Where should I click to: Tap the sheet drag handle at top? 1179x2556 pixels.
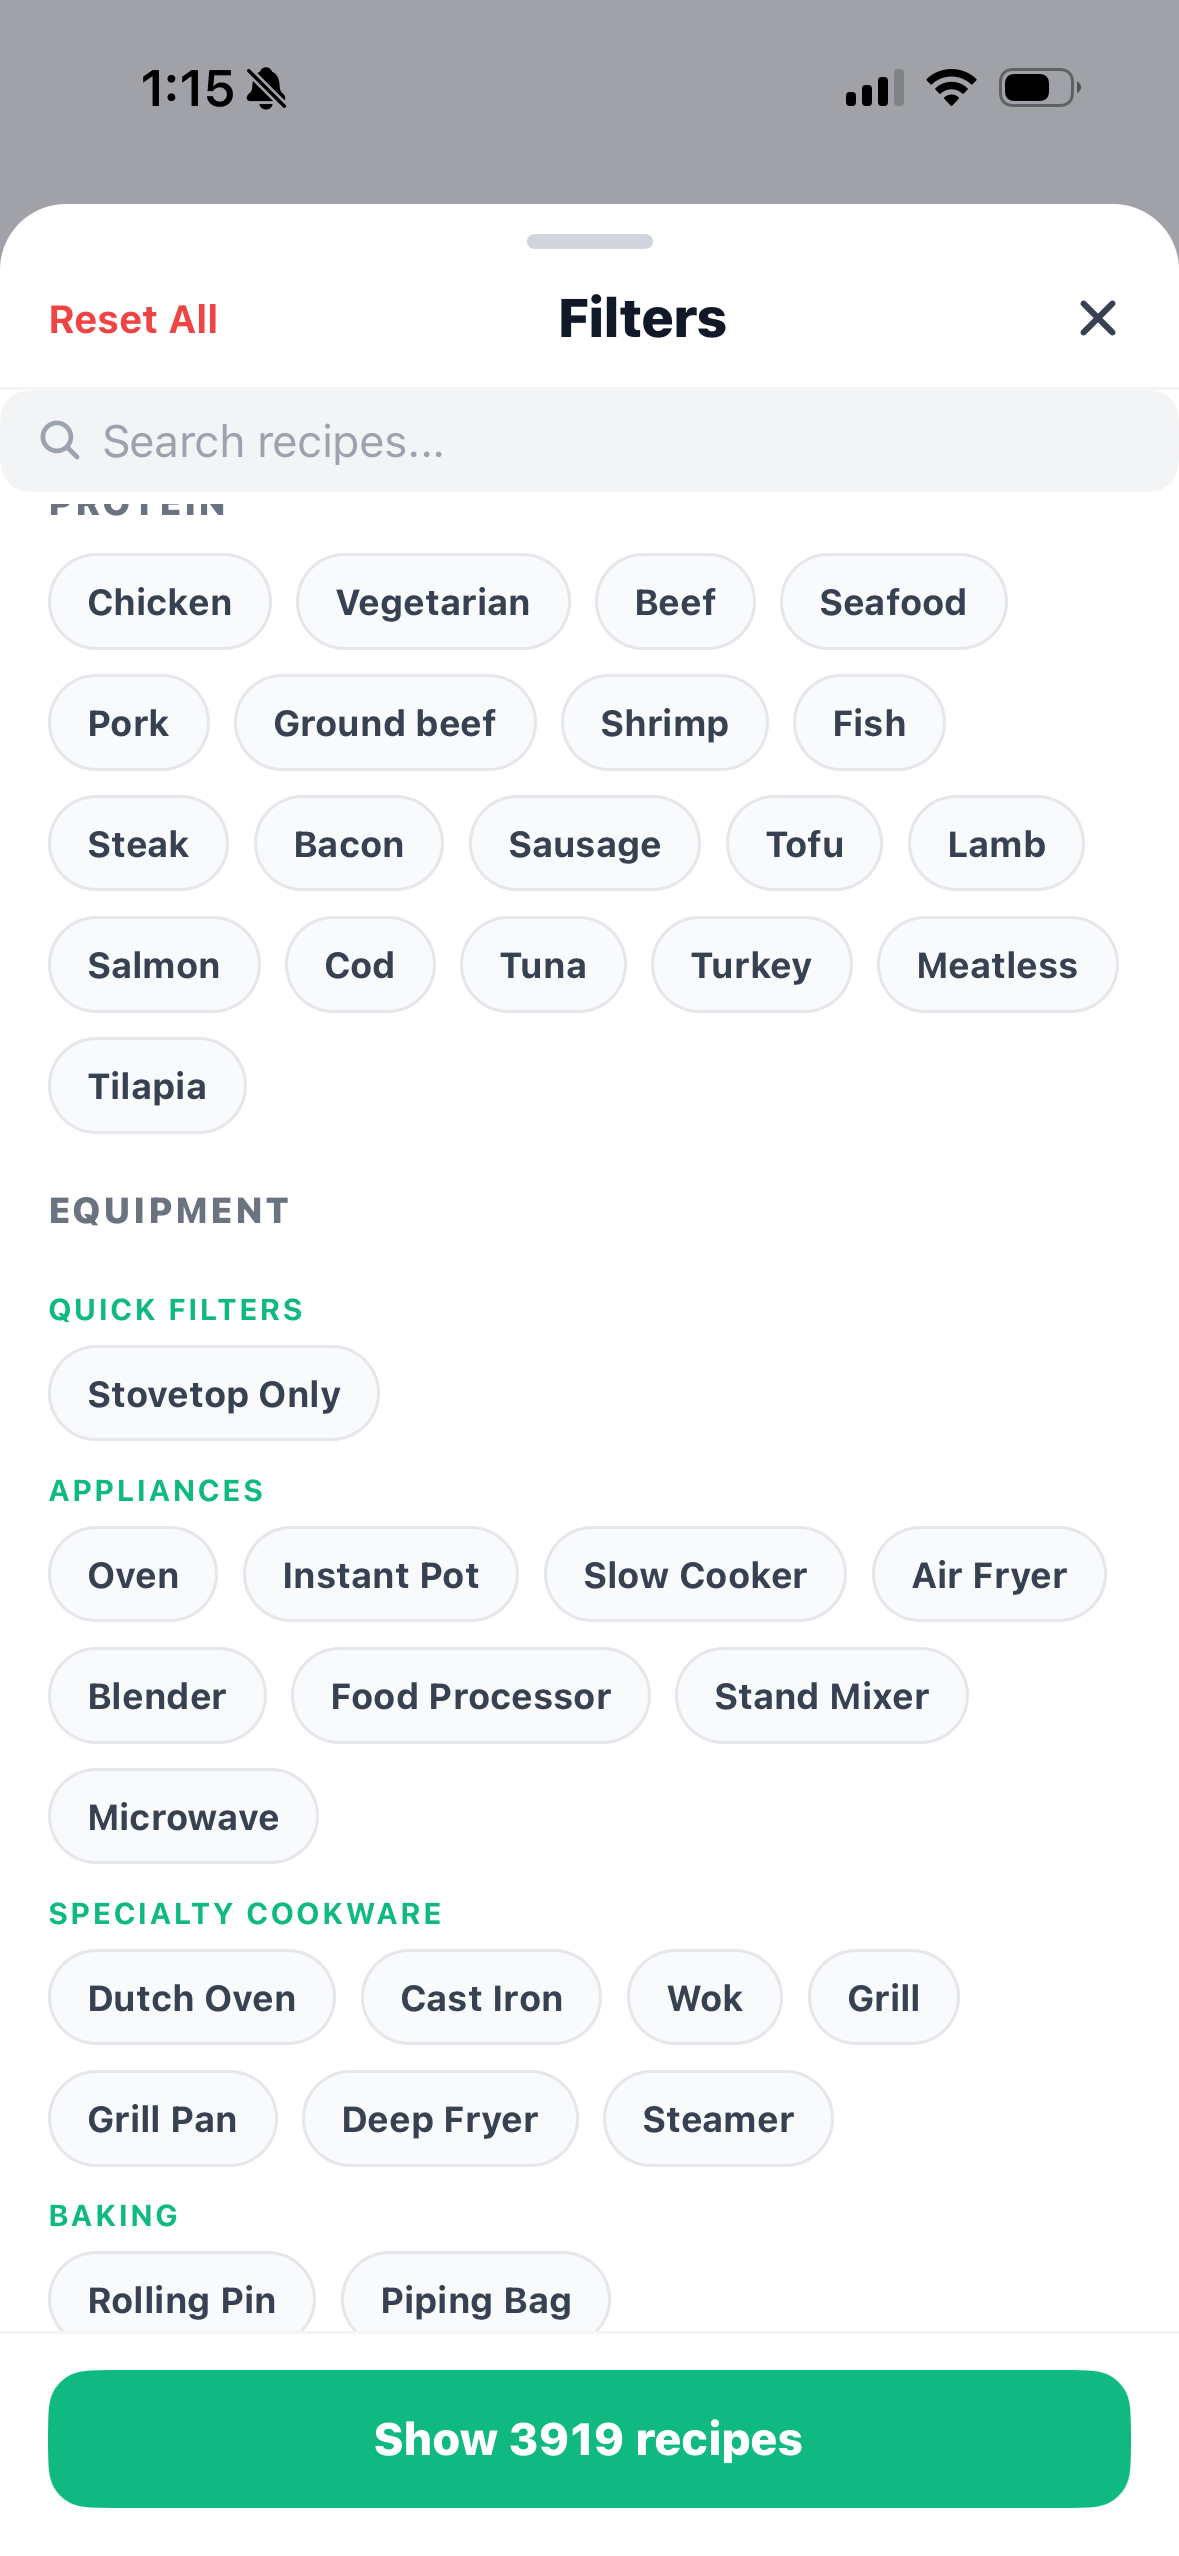(589, 241)
